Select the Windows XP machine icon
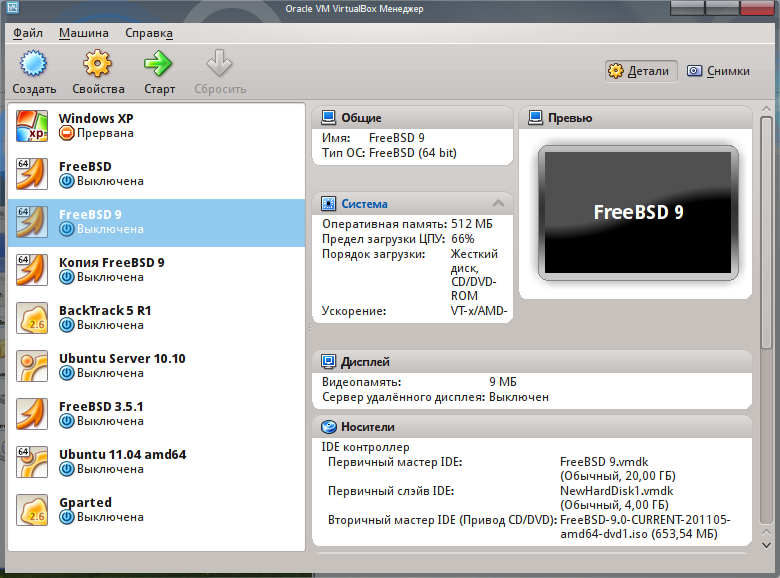780x578 pixels. [32, 126]
